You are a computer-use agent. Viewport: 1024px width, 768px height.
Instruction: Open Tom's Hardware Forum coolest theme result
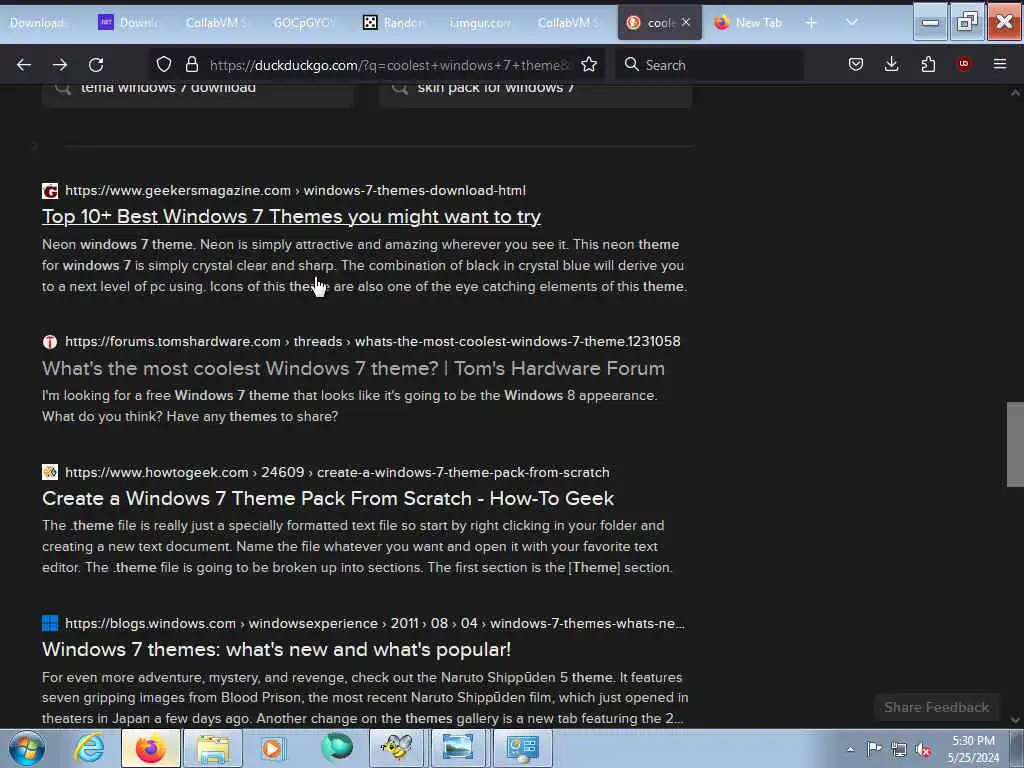tap(353, 368)
